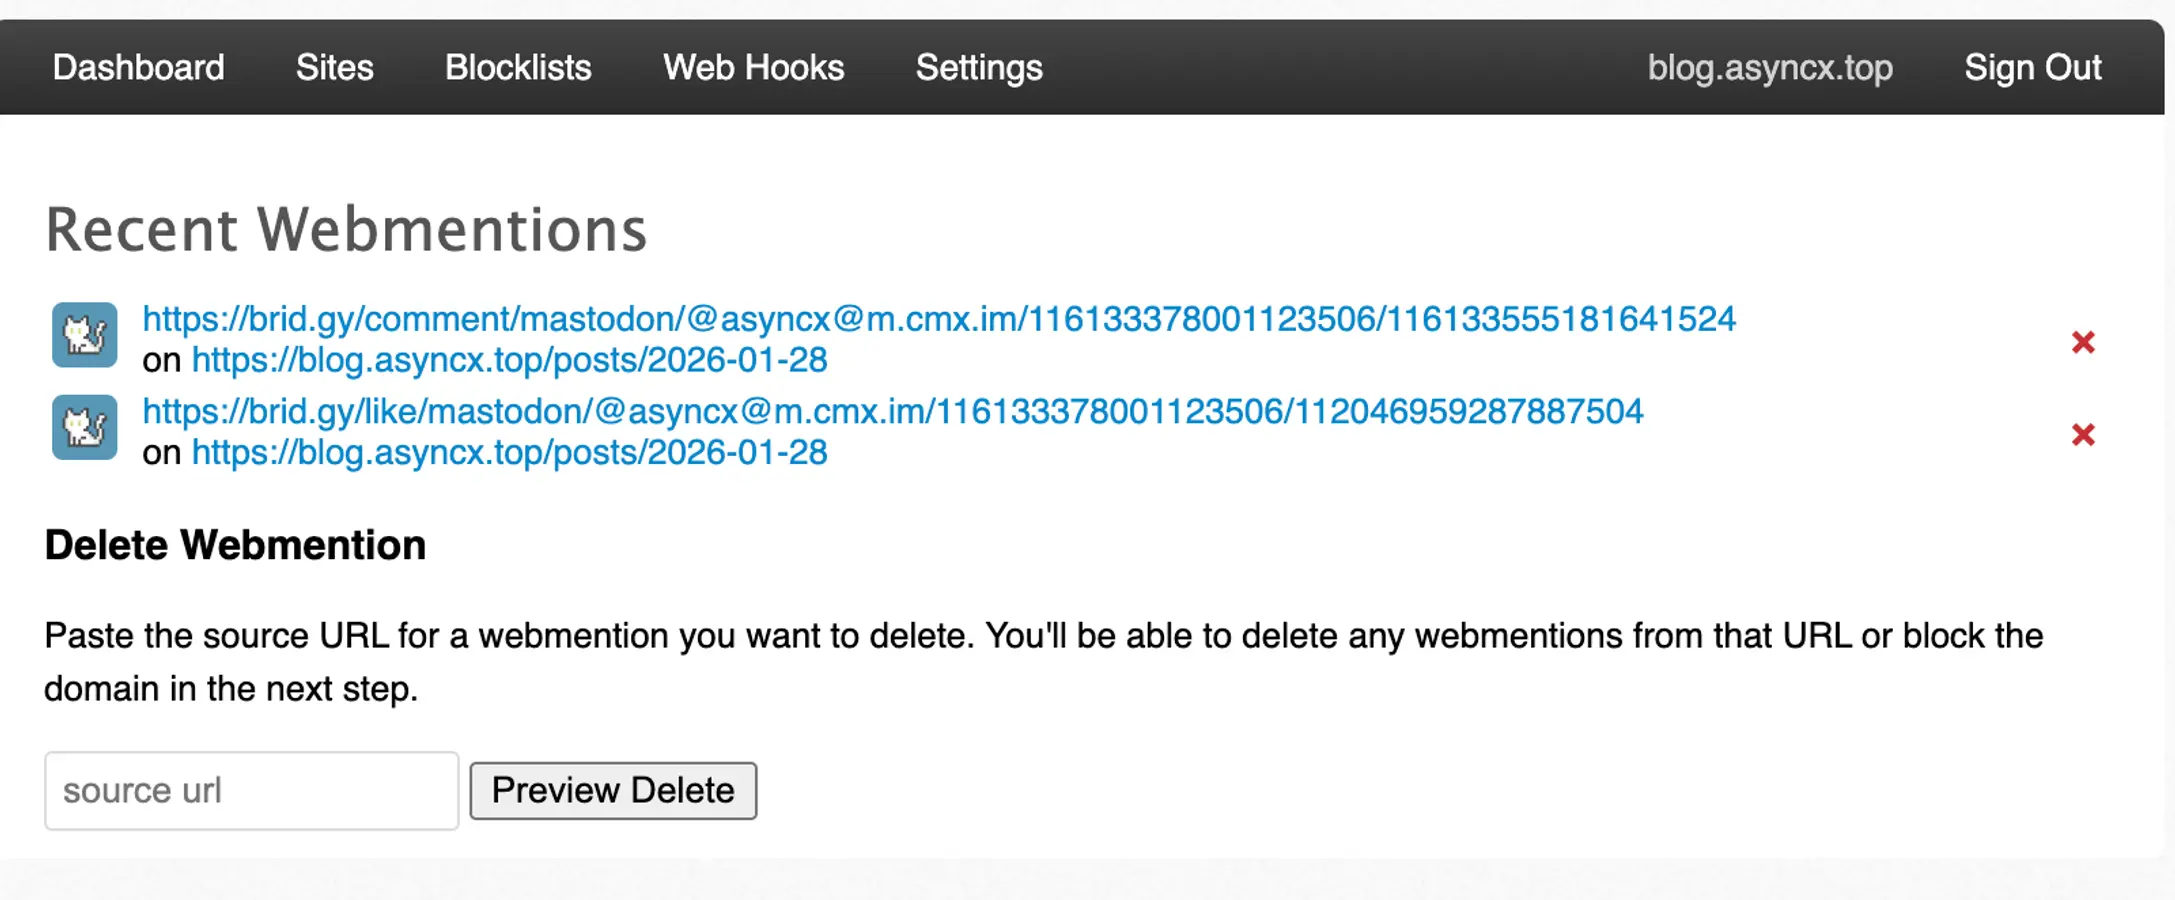Open the brid.gy comment source URL

pos(938,319)
